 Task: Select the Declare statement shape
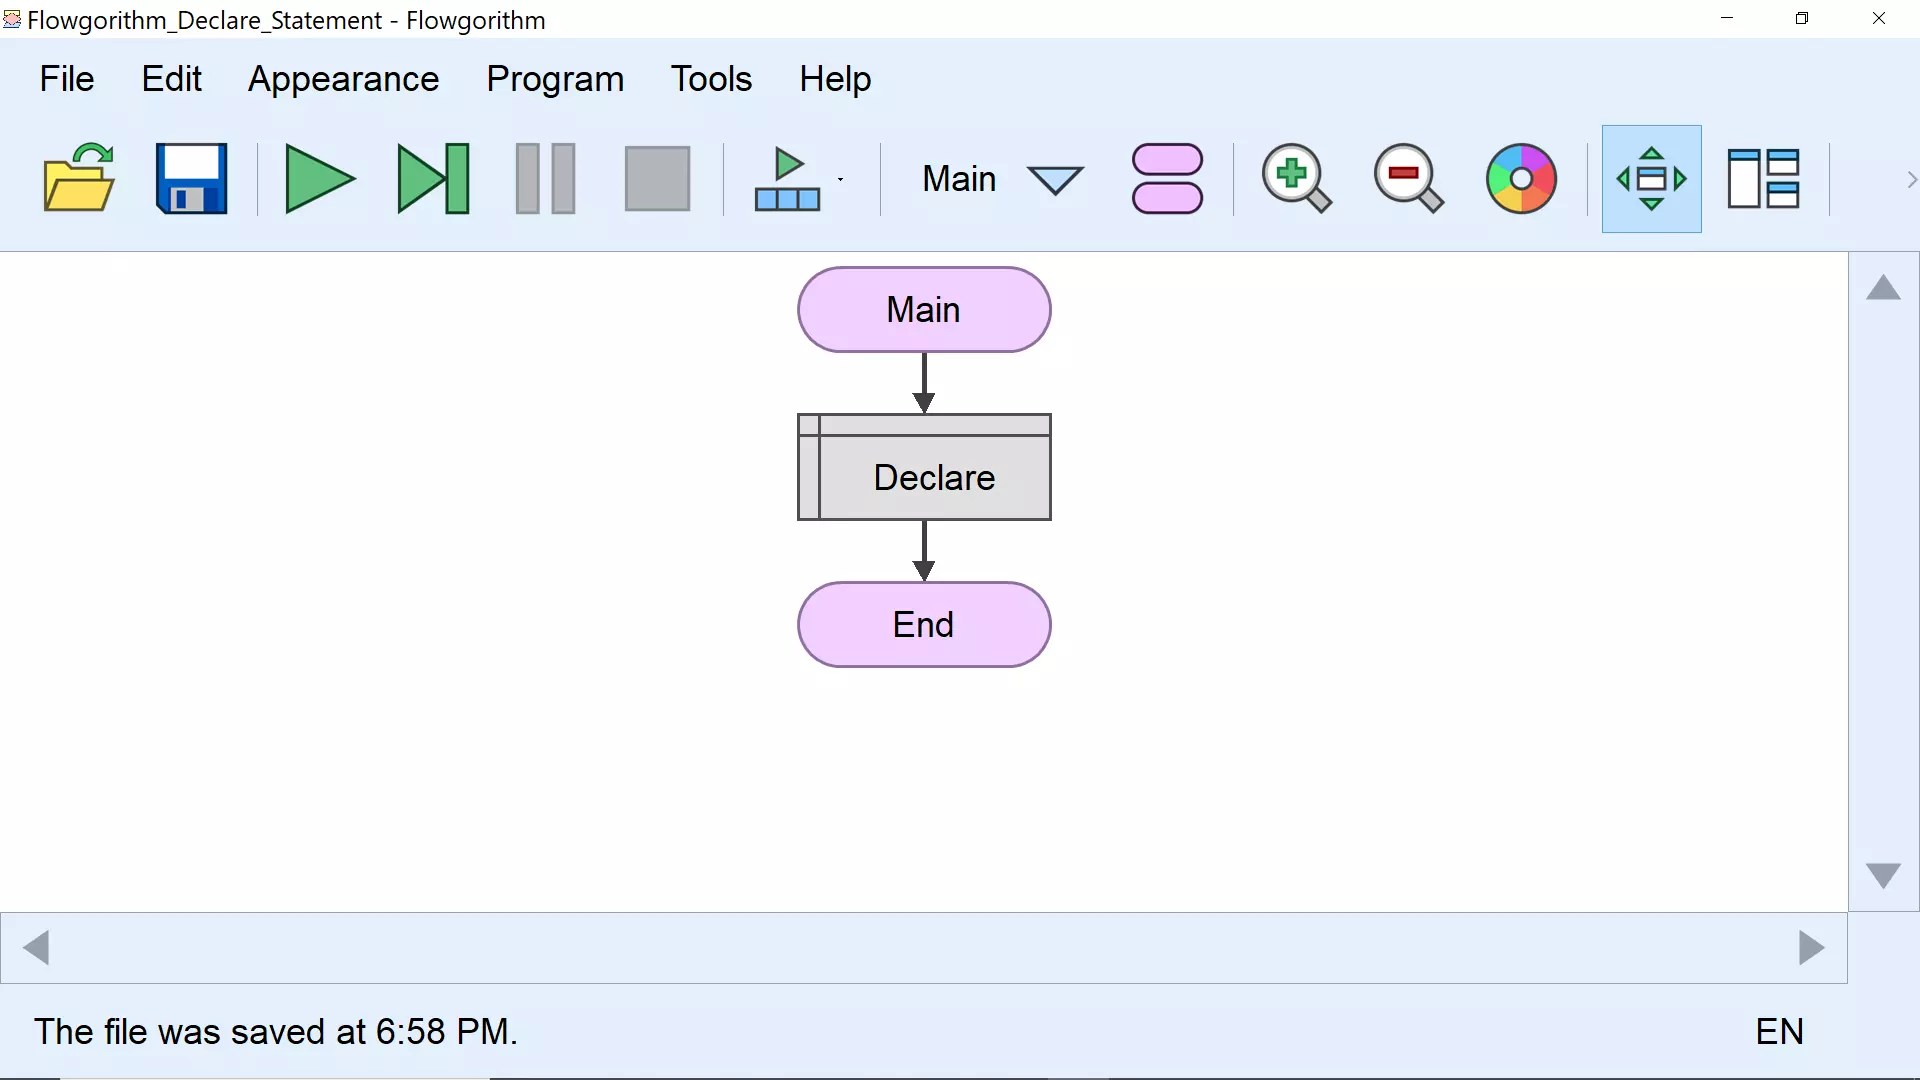click(924, 467)
